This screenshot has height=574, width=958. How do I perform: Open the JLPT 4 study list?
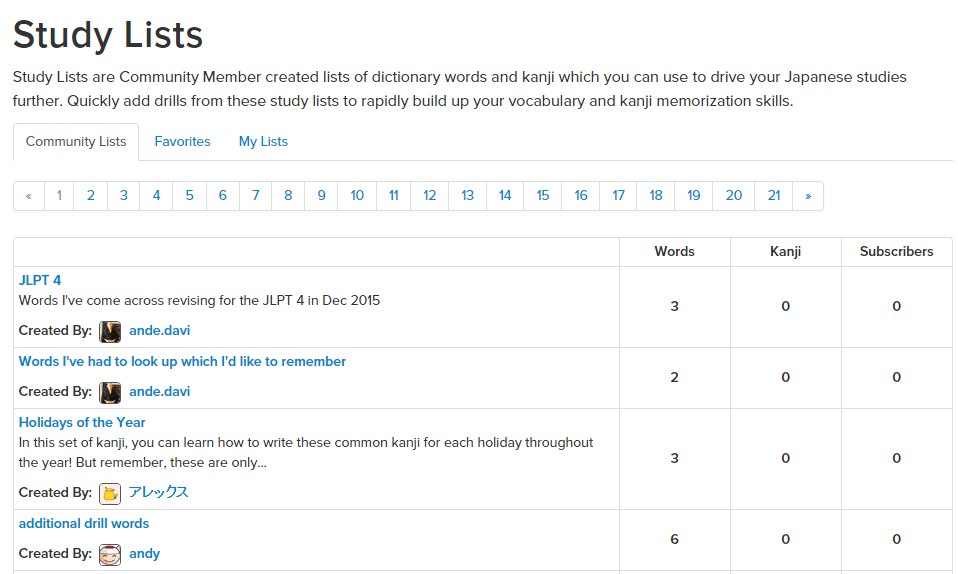tap(40, 281)
